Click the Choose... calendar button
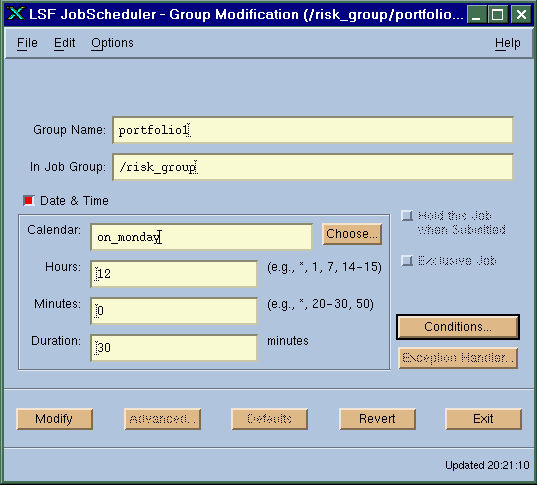 pos(352,234)
